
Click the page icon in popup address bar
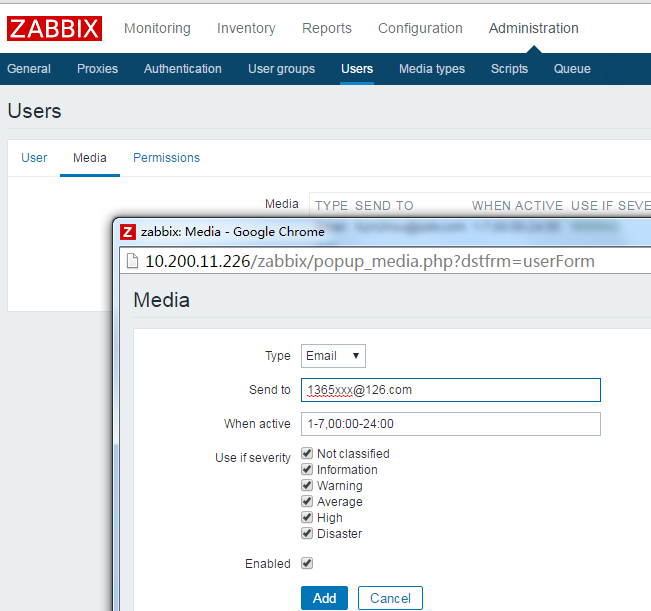click(x=132, y=261)
